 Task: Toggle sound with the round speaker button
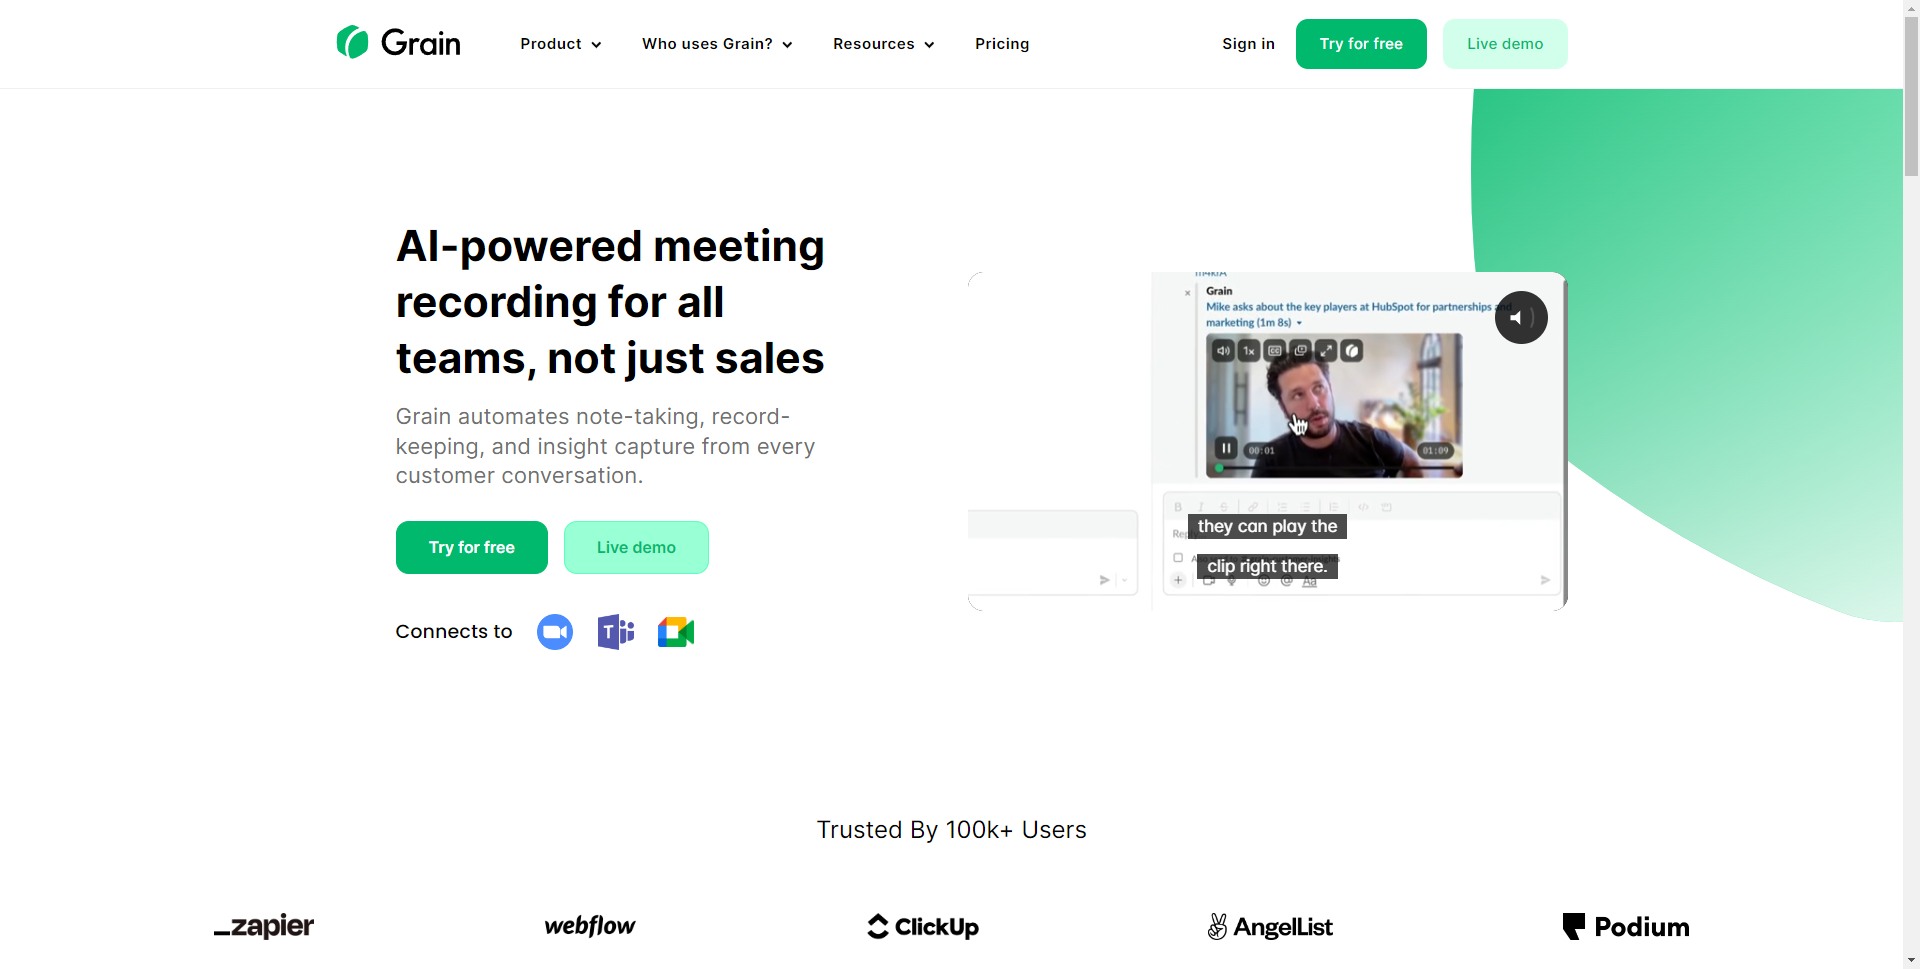(x=1521, y=317)
